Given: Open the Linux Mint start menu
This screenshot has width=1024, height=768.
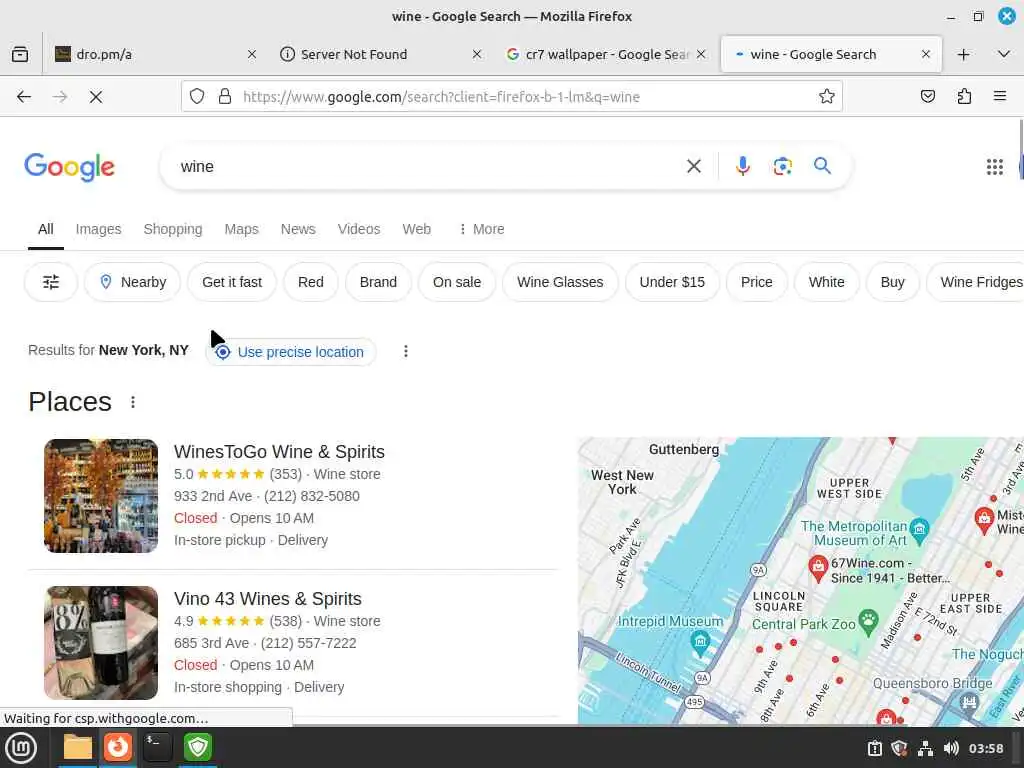Looking at the screenshot, I should (x=21, y=748).
